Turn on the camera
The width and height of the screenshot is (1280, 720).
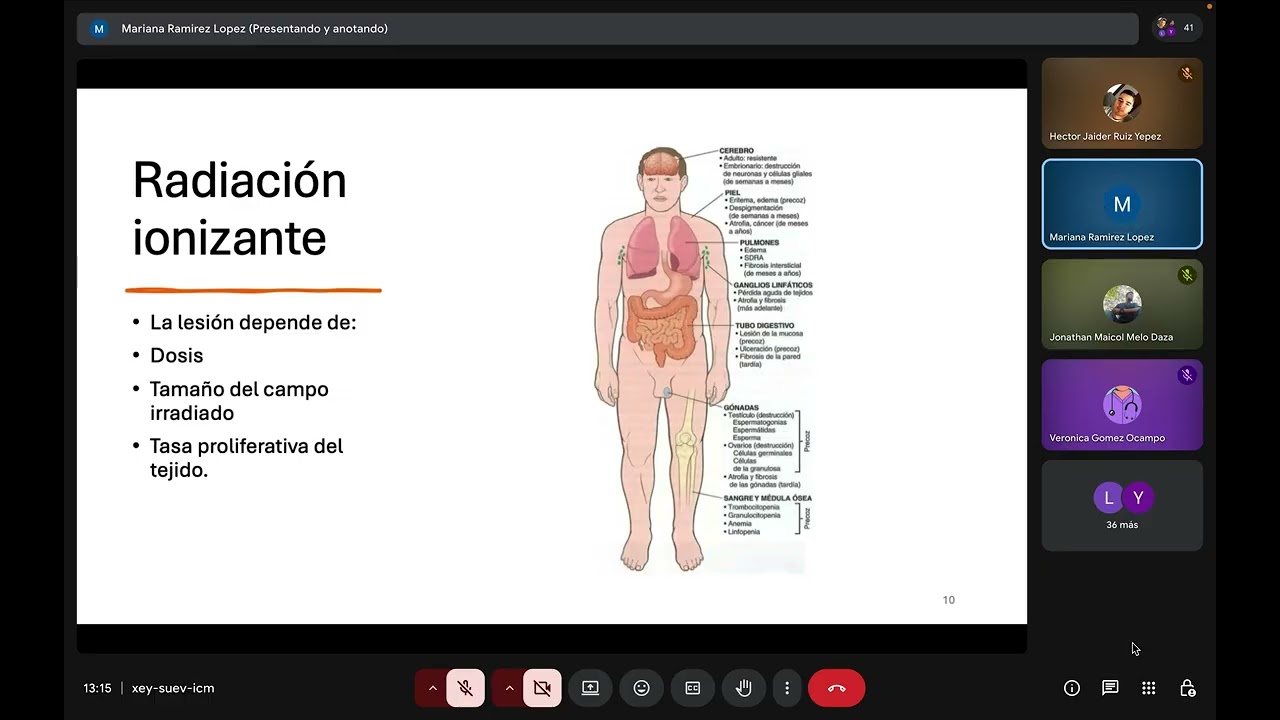(542, 688)
